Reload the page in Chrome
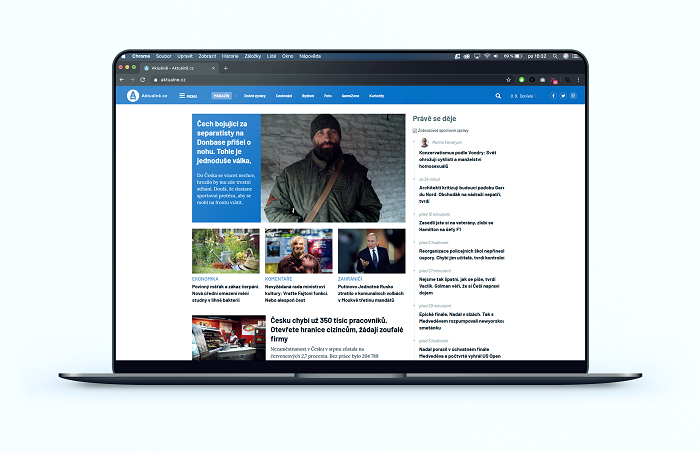This screenshot has height=453, width=700. pyautogui.click(x=143, y=79)
